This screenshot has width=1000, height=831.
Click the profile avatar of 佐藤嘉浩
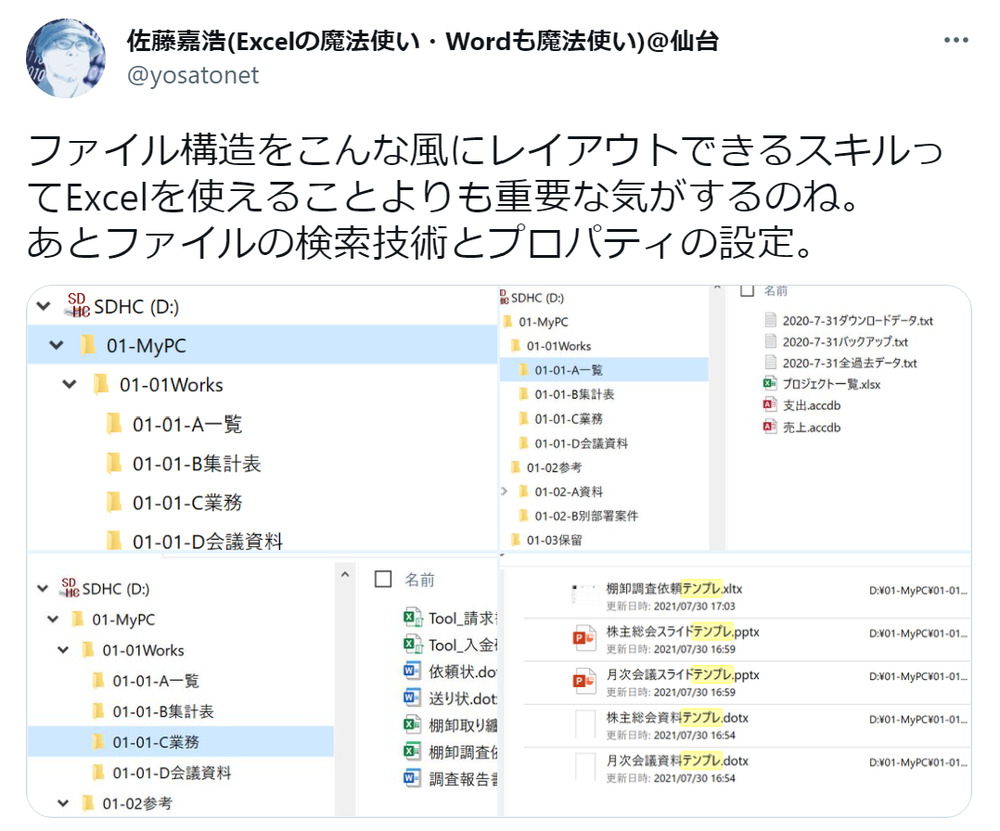tap(66, 57)
